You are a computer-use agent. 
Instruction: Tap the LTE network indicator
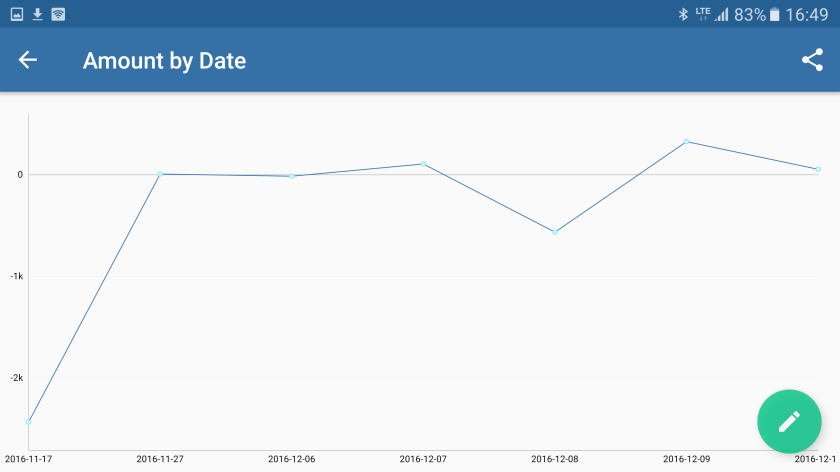tap(703, 14)
